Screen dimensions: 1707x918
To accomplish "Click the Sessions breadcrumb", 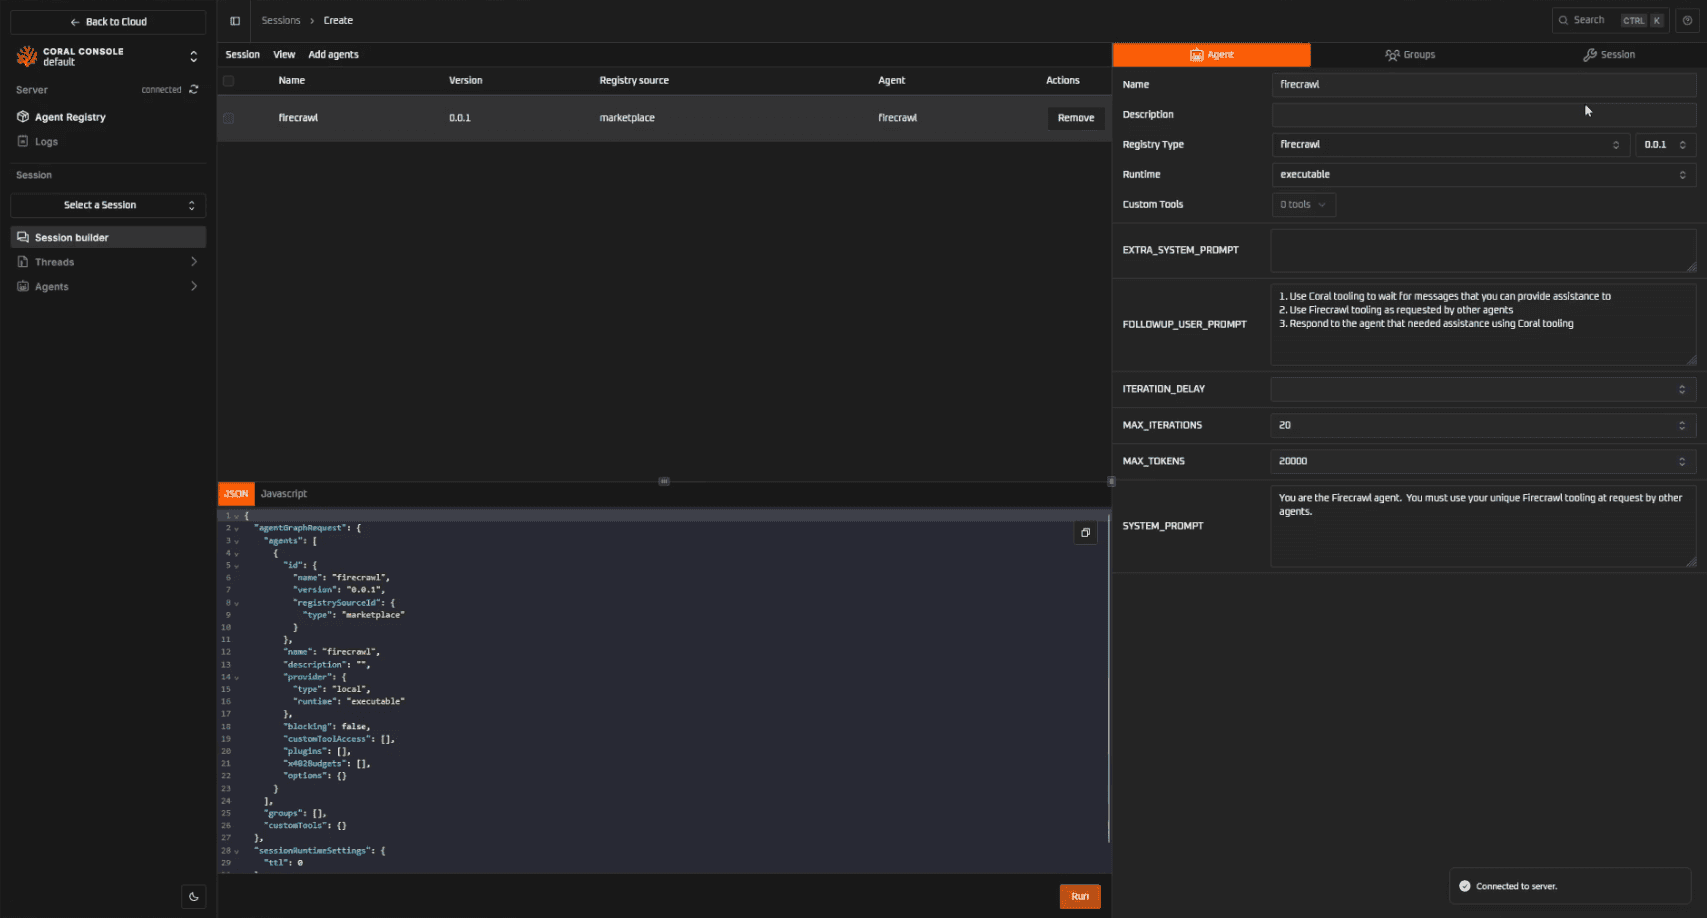I will (281, 21).
